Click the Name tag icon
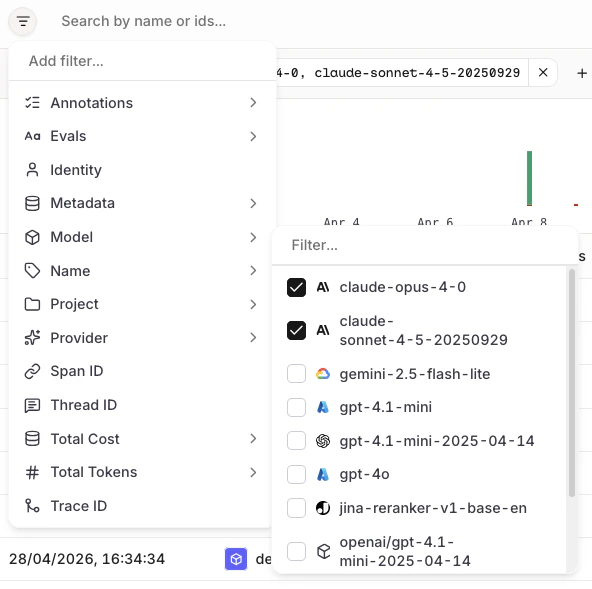 pyautogui.click(x=32, y=271)
